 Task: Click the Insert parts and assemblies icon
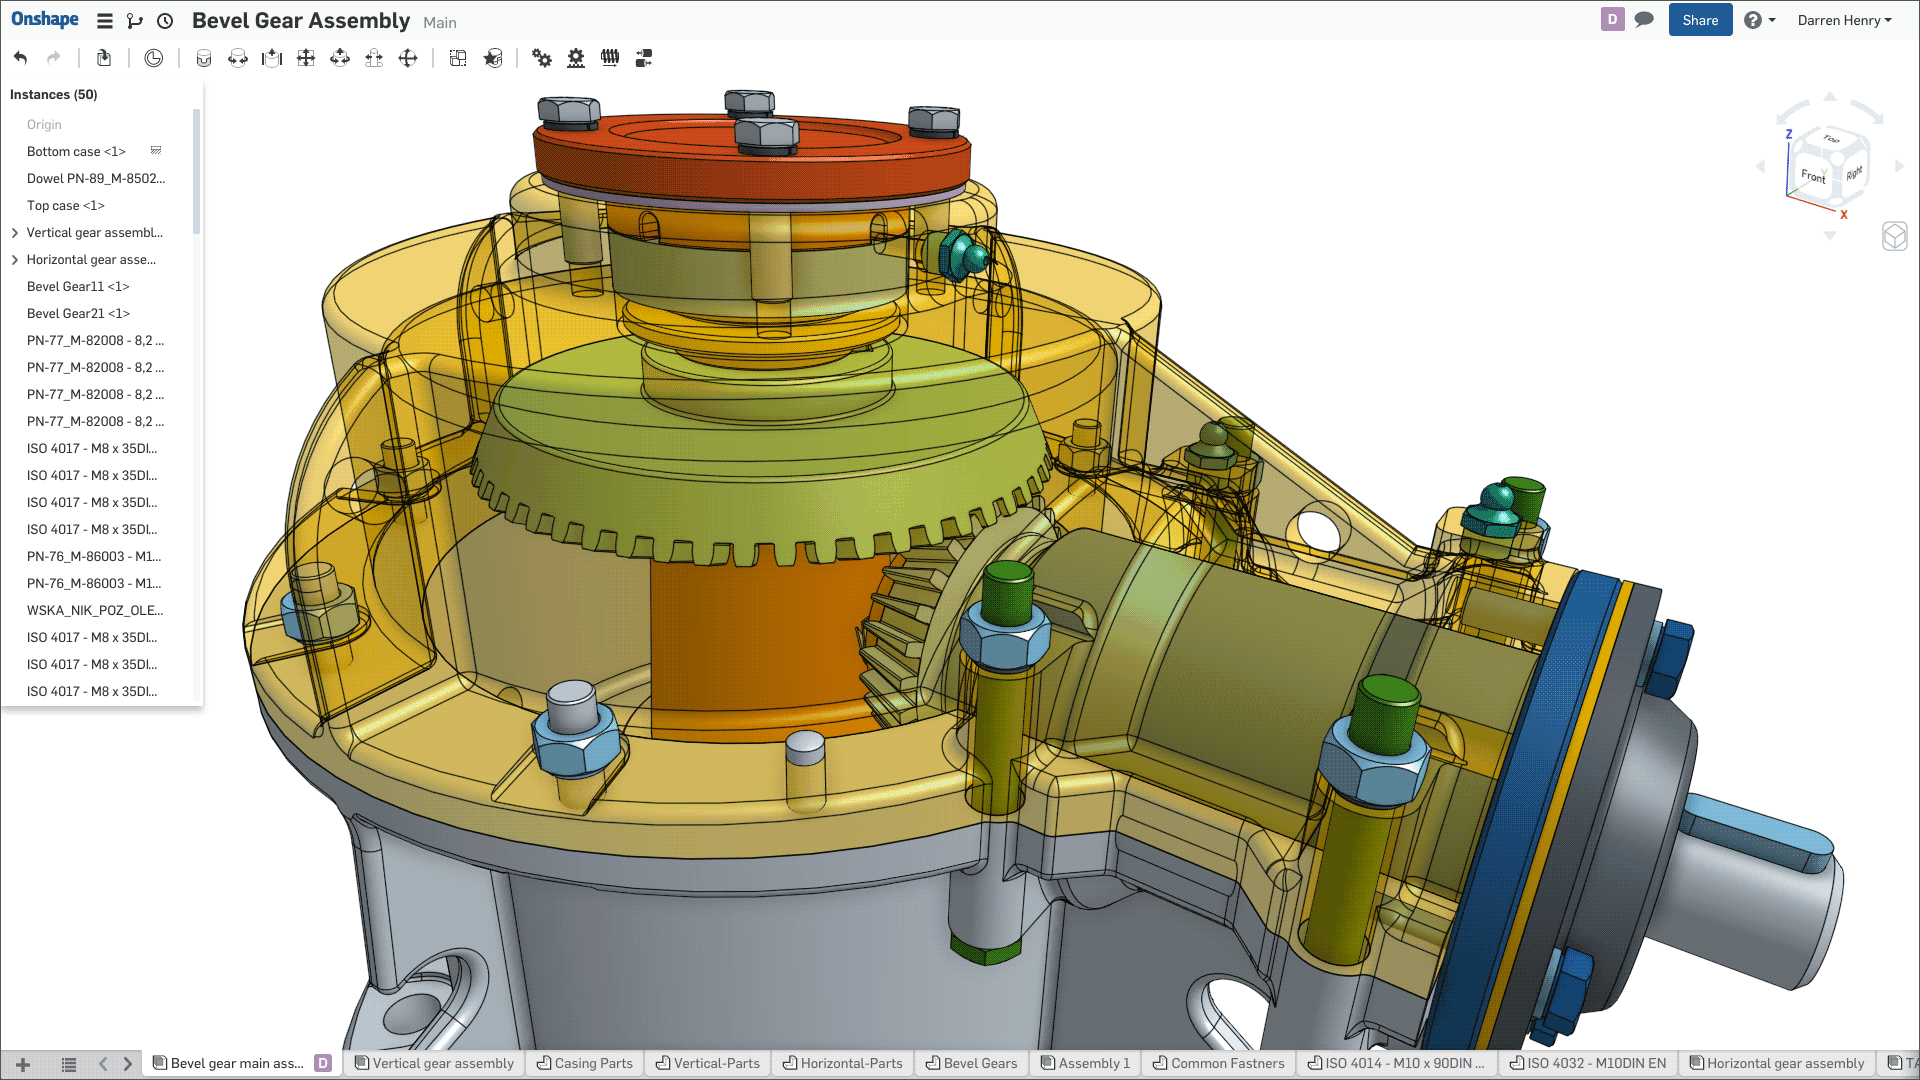click(104, 58)
